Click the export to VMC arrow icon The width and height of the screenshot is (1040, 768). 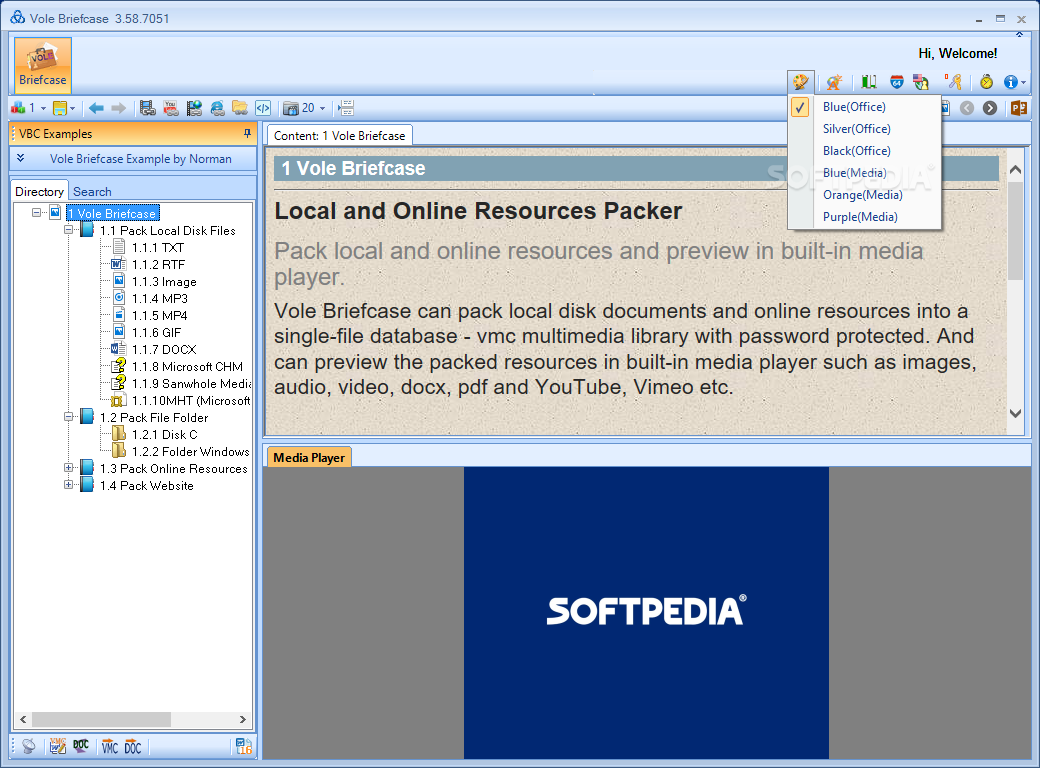point(109,747)
